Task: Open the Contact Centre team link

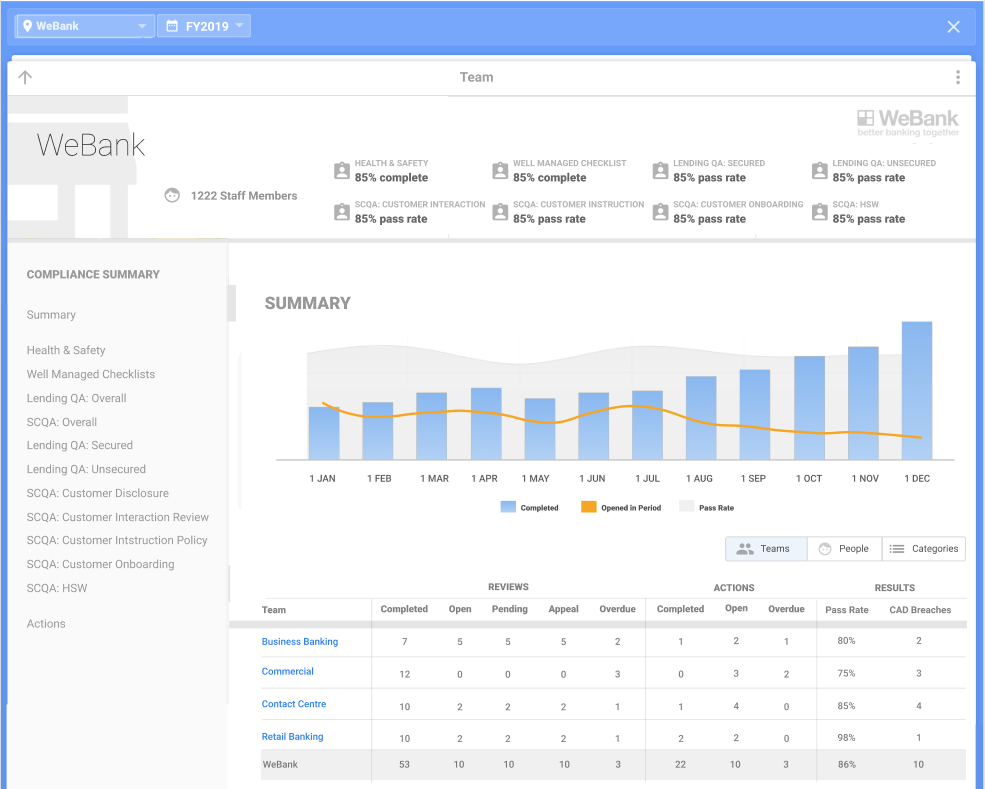Action: point(293,704)
